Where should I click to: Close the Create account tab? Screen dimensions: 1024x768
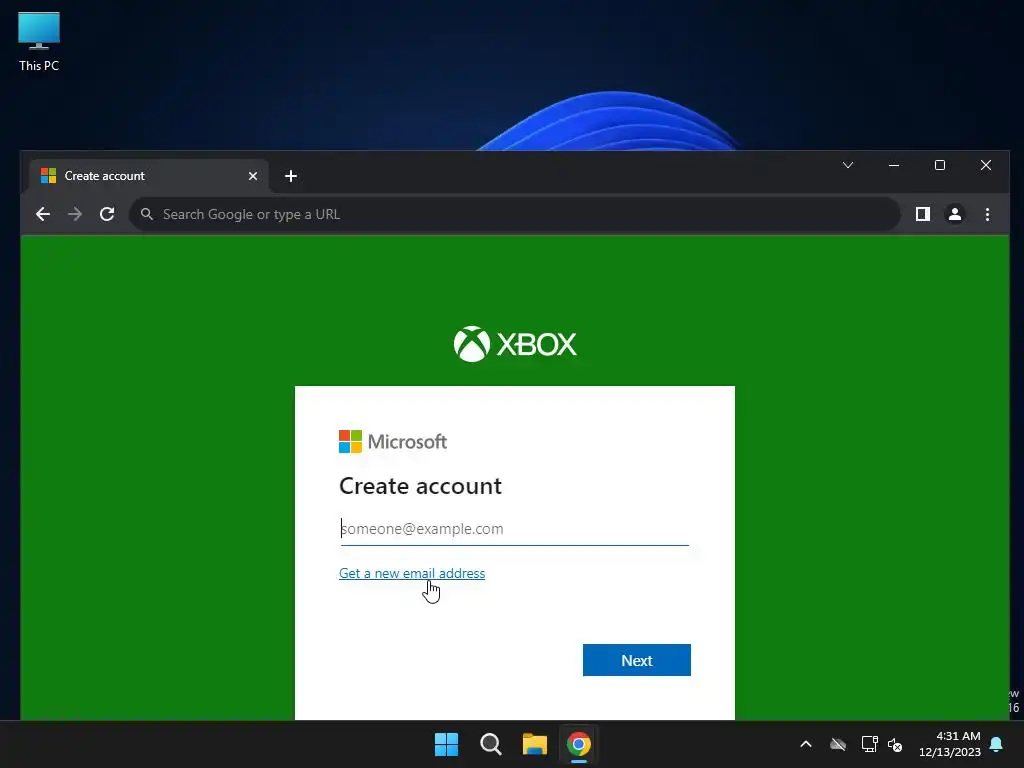(253, 176)
